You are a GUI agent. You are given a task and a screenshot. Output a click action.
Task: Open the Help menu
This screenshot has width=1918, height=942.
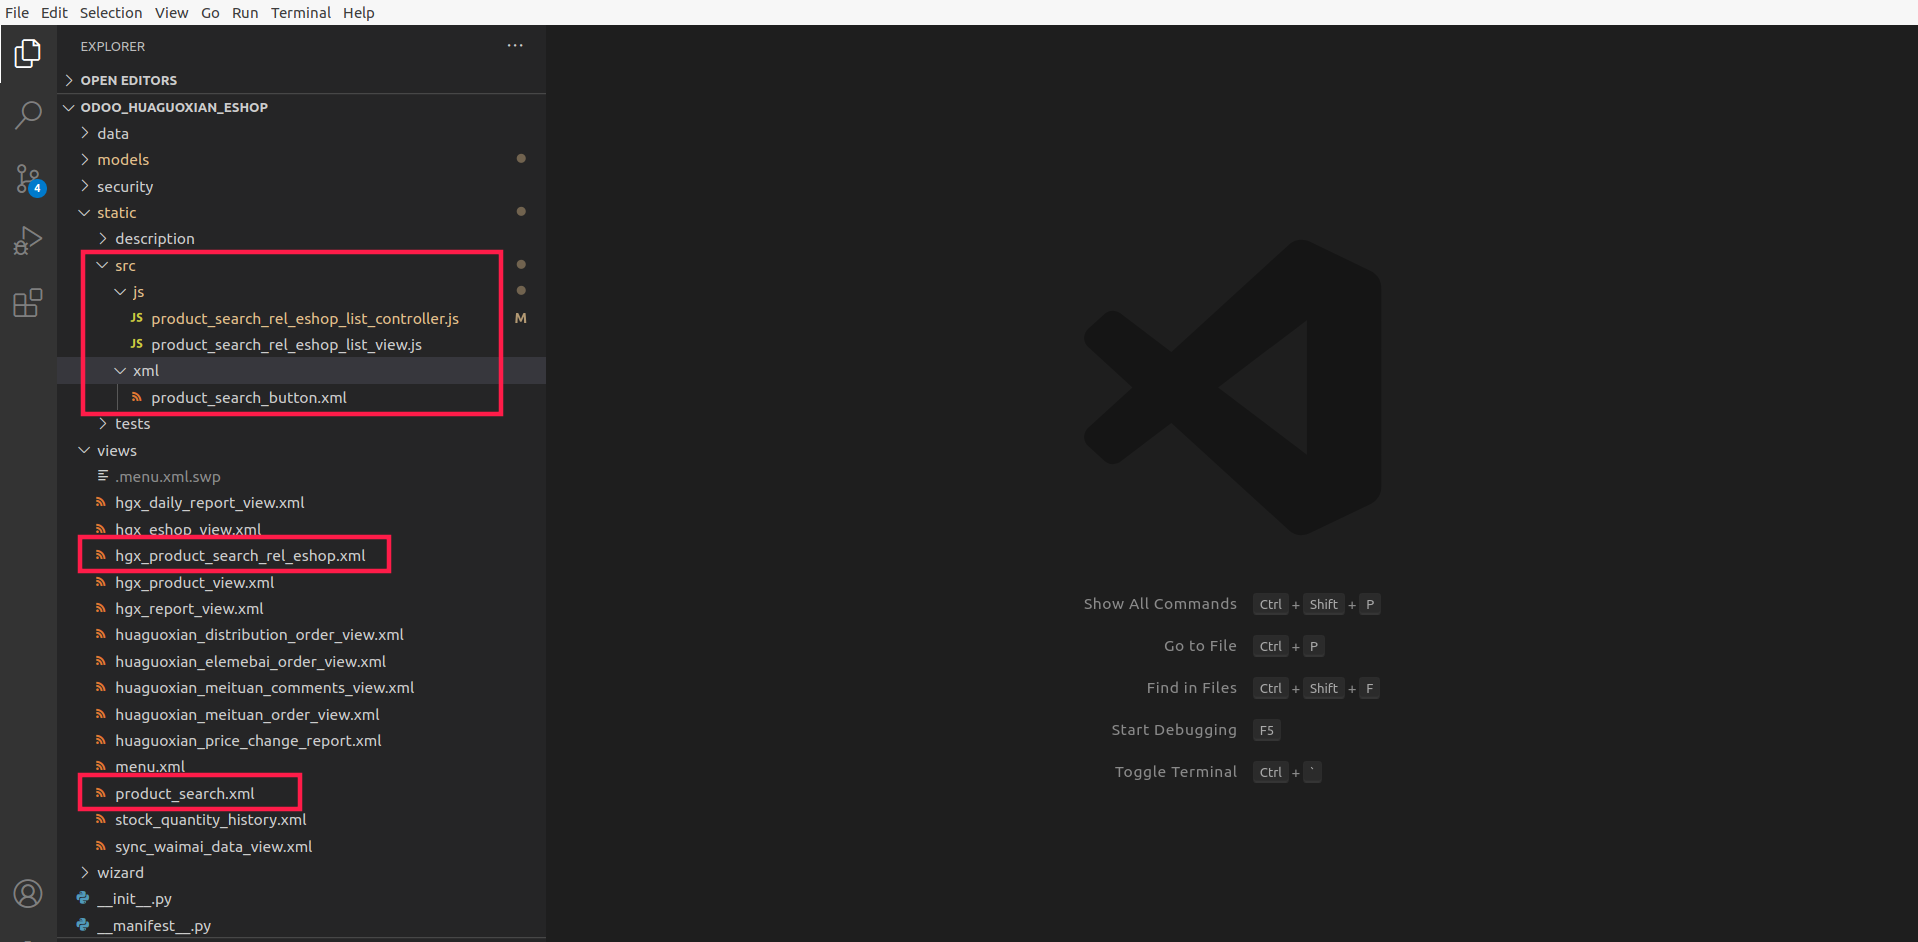(358, 12)
